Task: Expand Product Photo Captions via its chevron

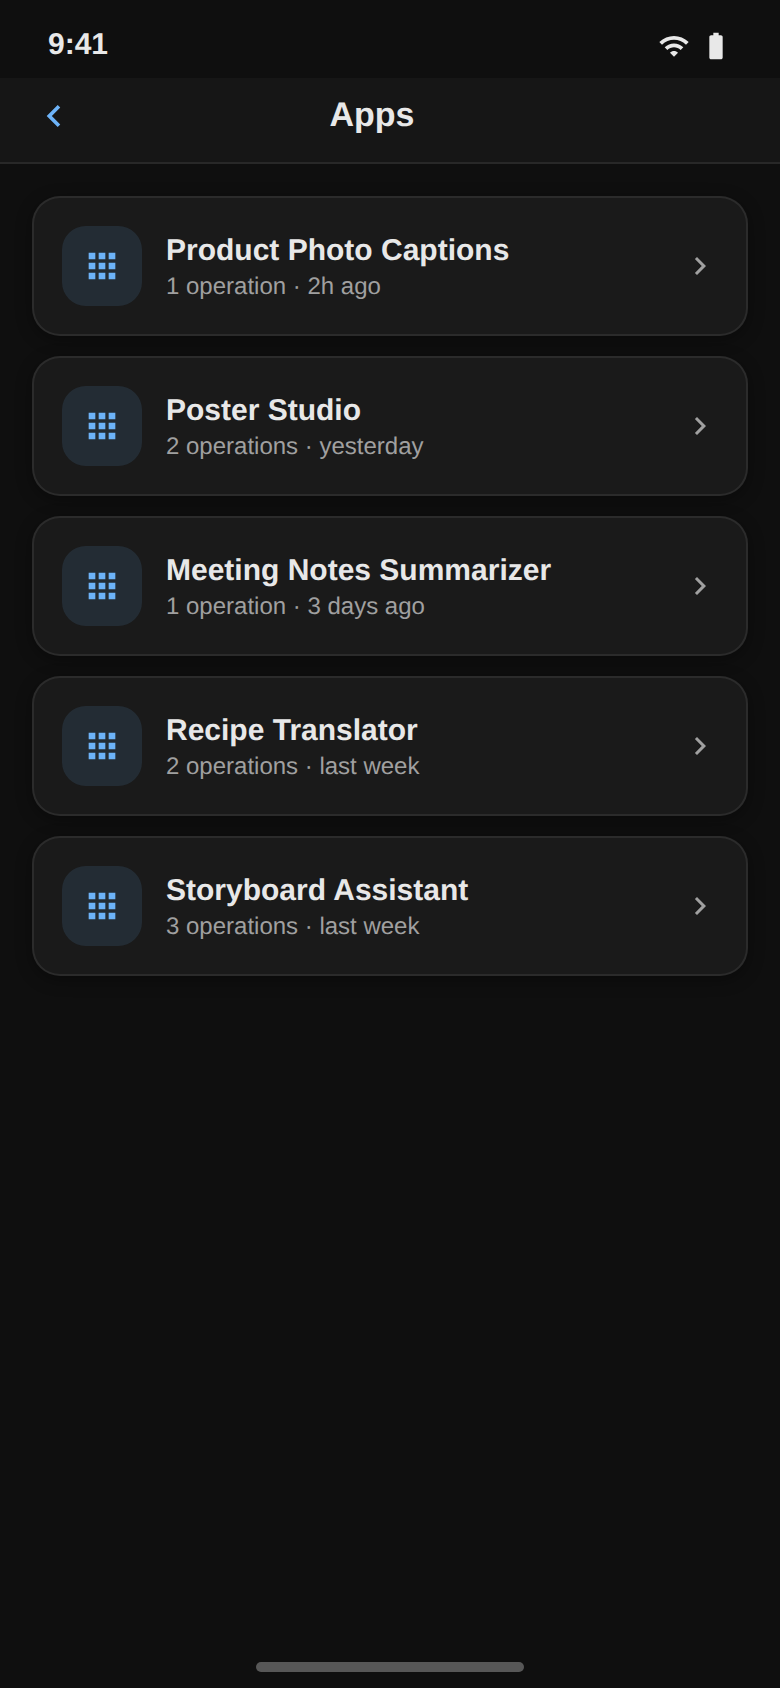Action: [x=700, y=266]
